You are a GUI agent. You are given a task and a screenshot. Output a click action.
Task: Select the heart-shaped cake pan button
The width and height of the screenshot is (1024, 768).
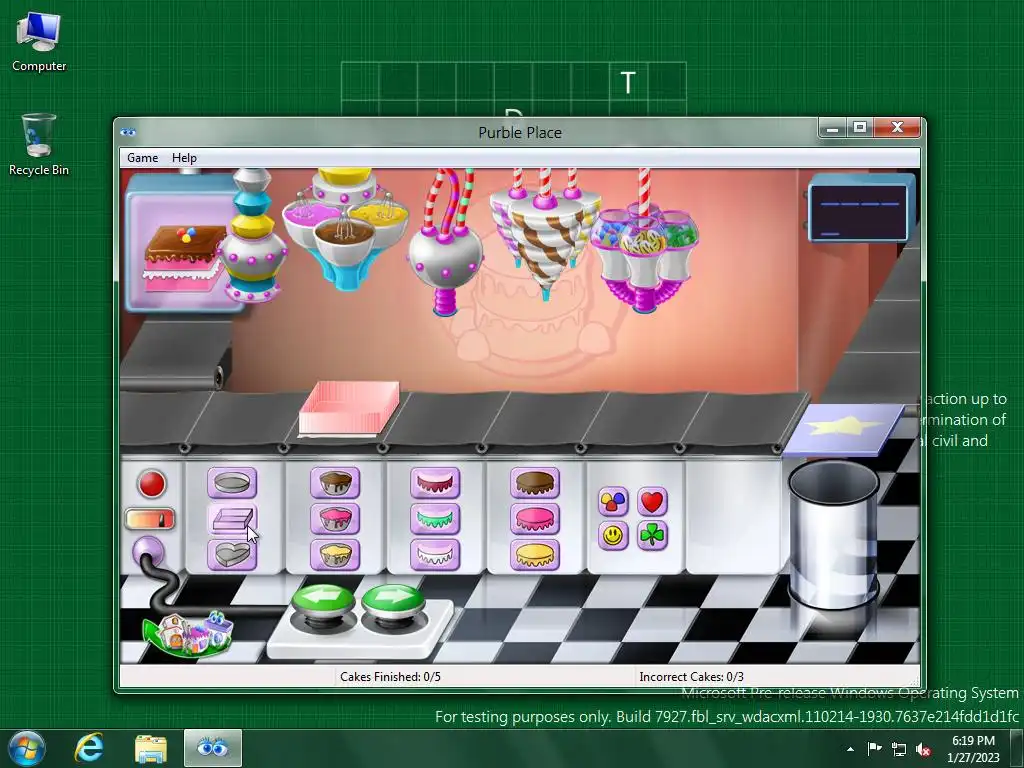(x=232, y=555)
